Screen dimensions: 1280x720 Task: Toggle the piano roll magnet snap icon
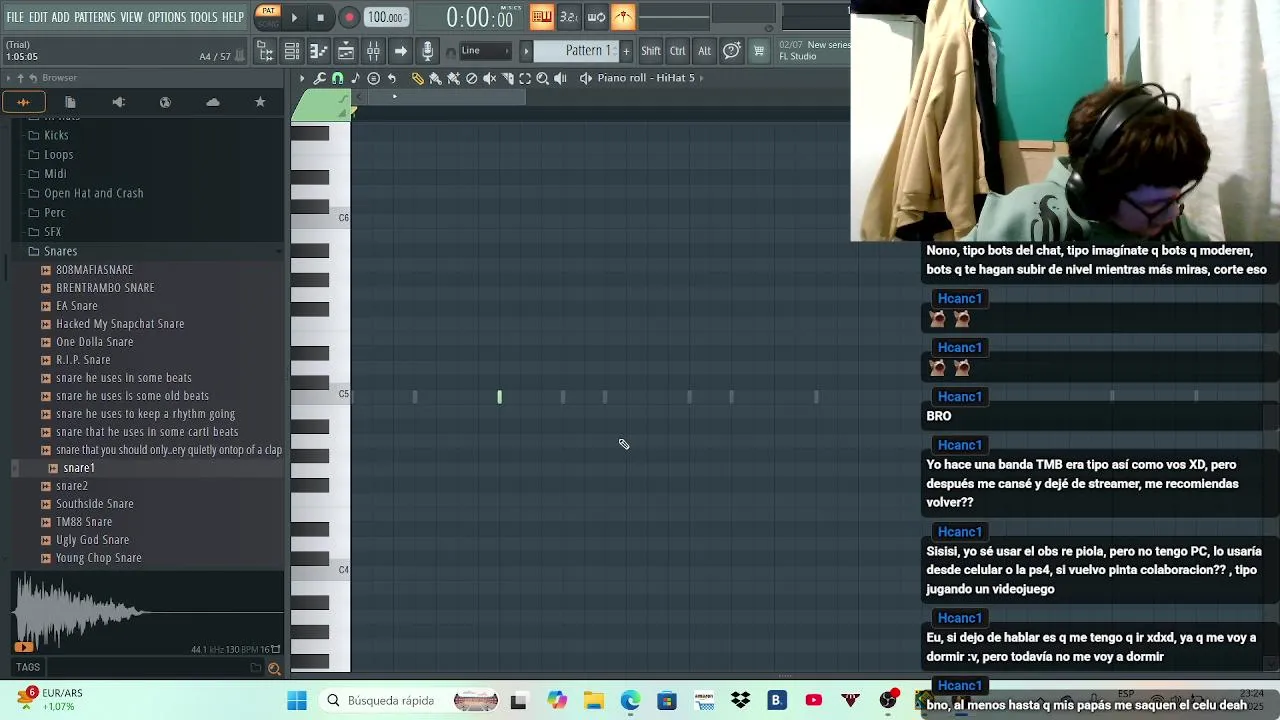click(x=338, y=78)
